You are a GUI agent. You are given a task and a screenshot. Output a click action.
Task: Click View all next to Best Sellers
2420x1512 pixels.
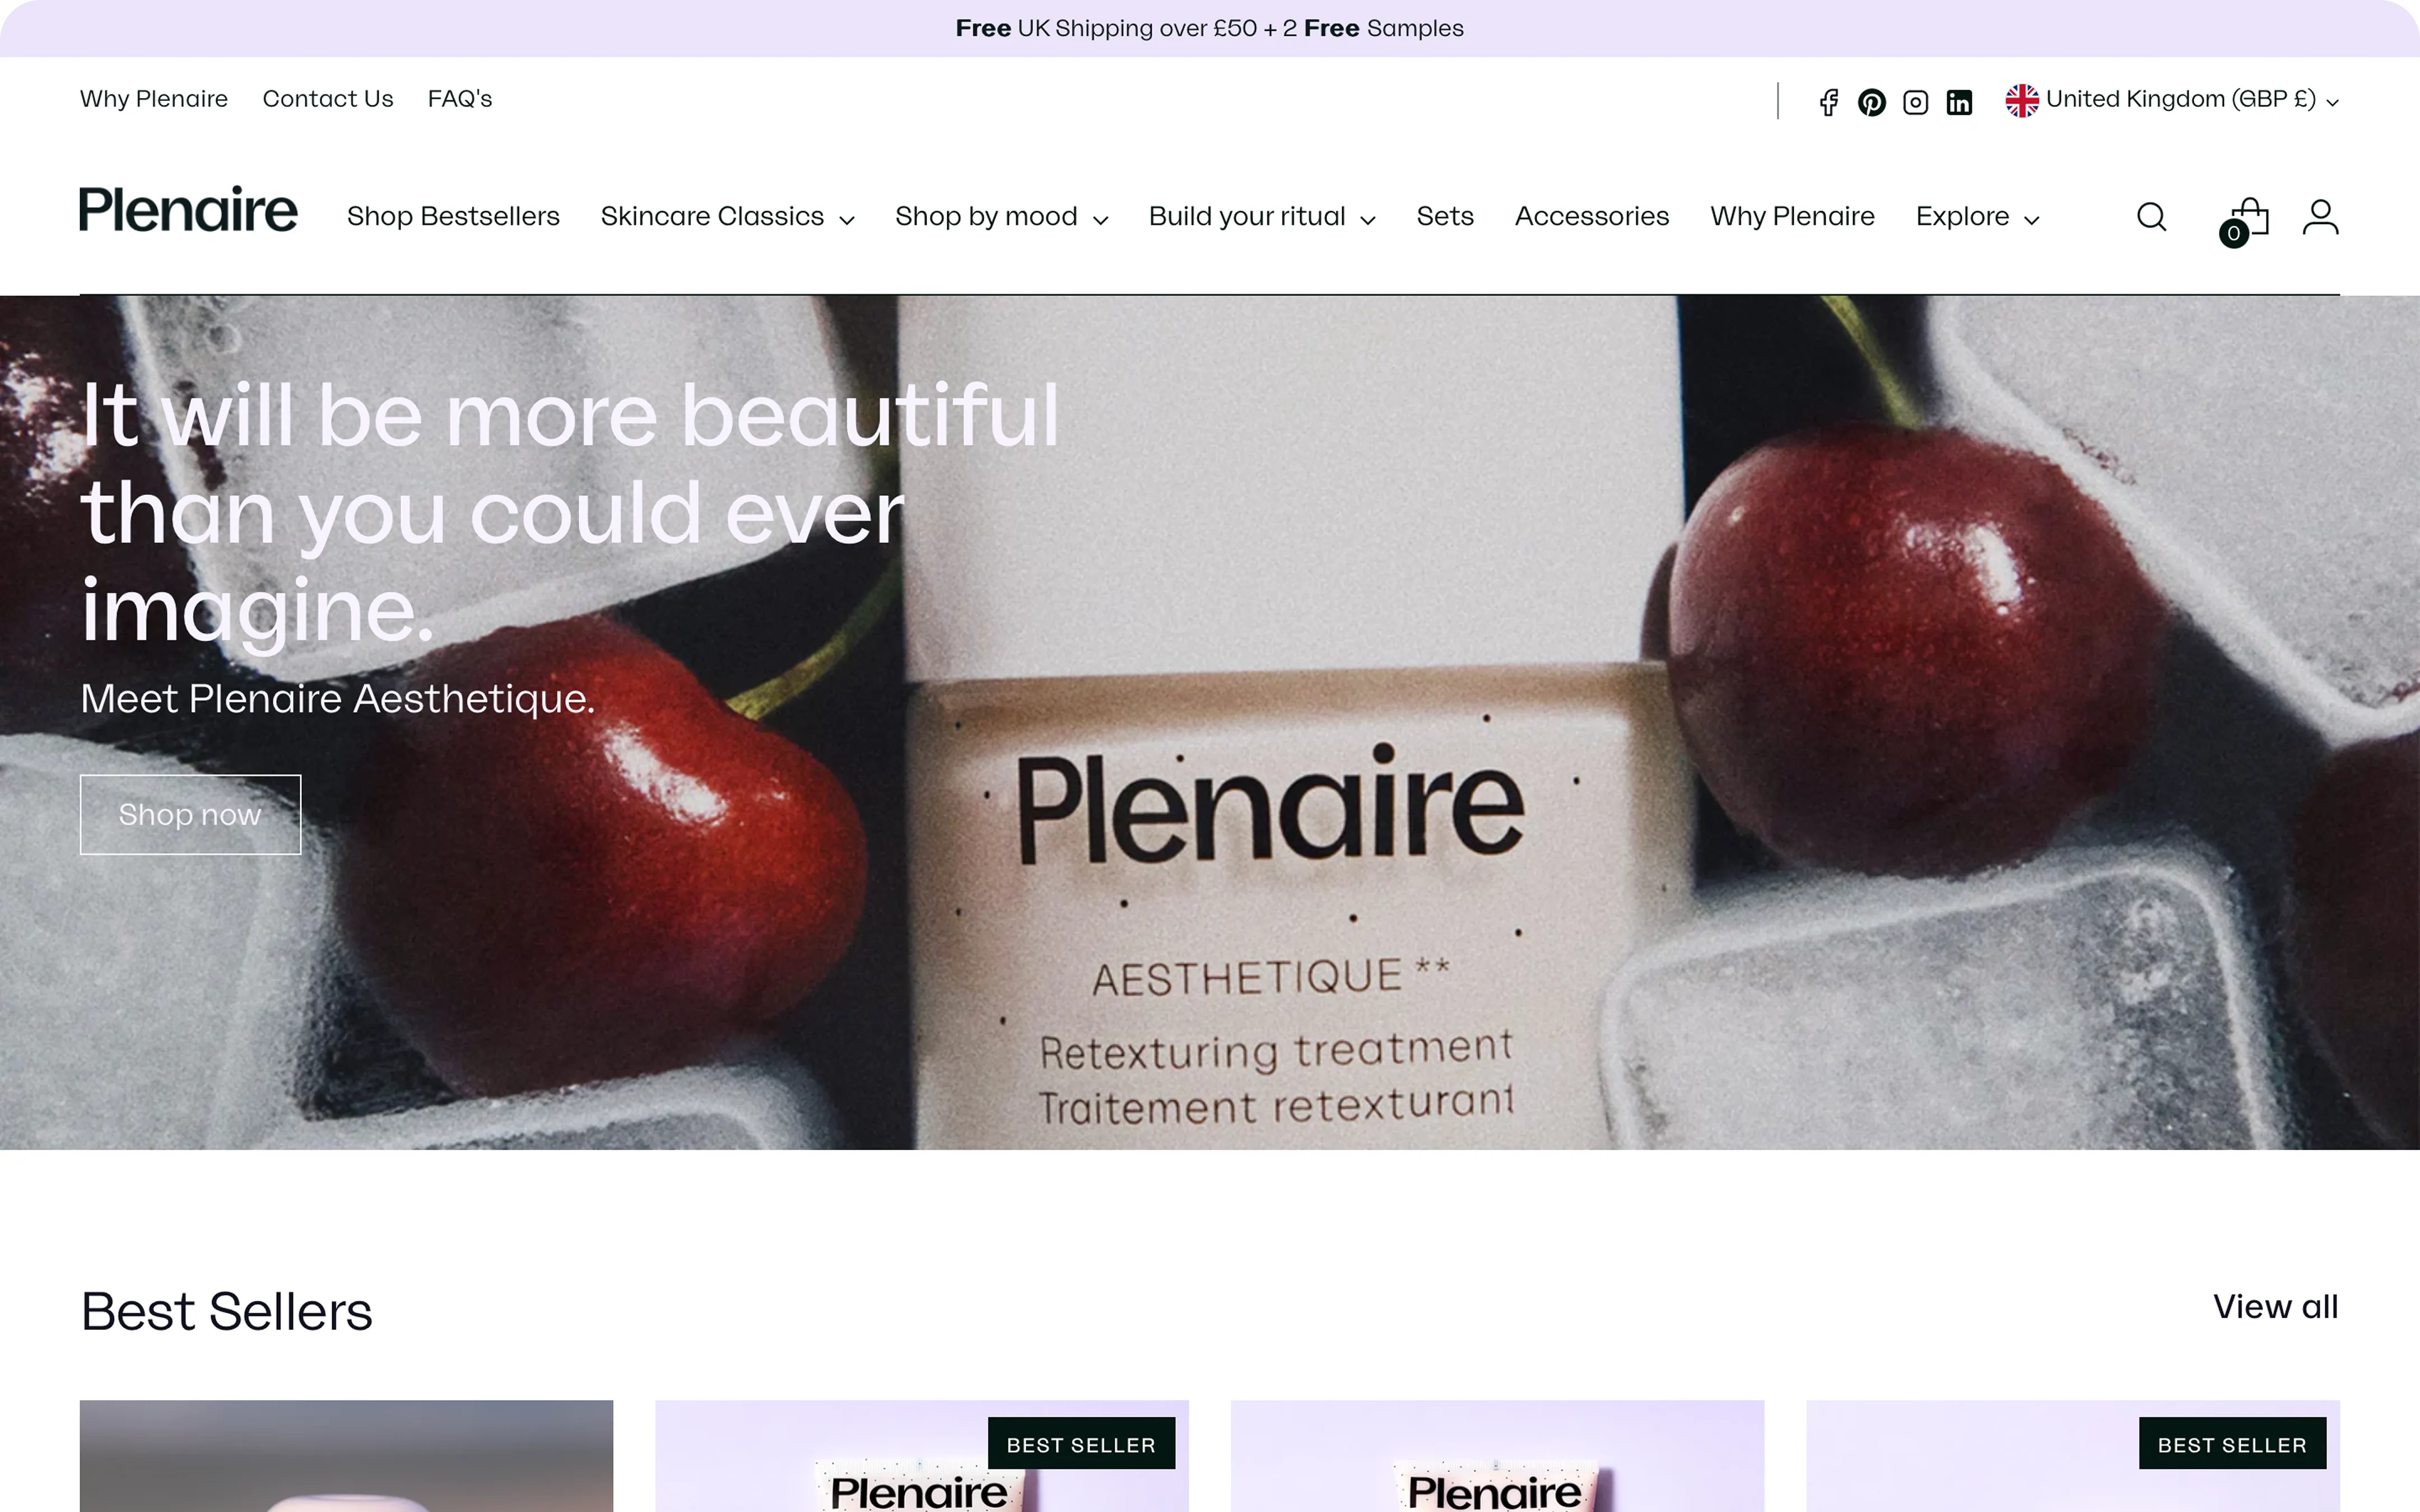point(2275,1306)
